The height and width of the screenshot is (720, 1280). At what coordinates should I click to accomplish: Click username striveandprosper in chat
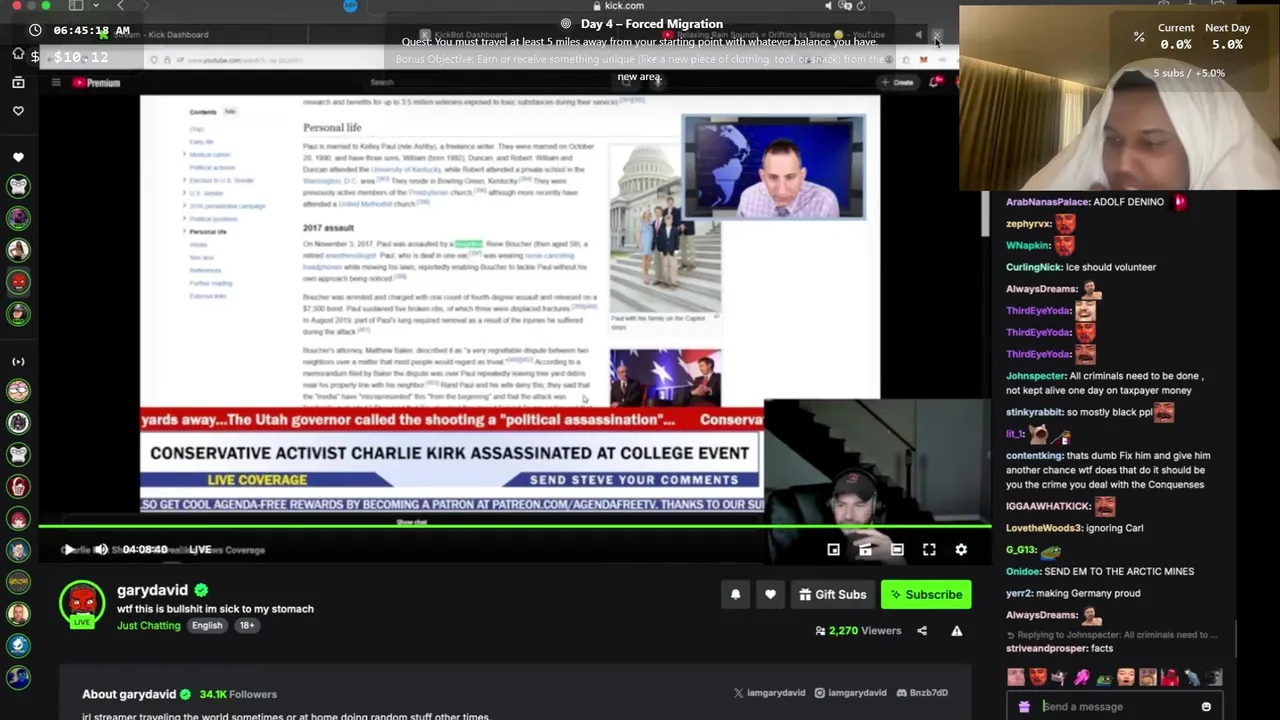[x=1047, y=648]
